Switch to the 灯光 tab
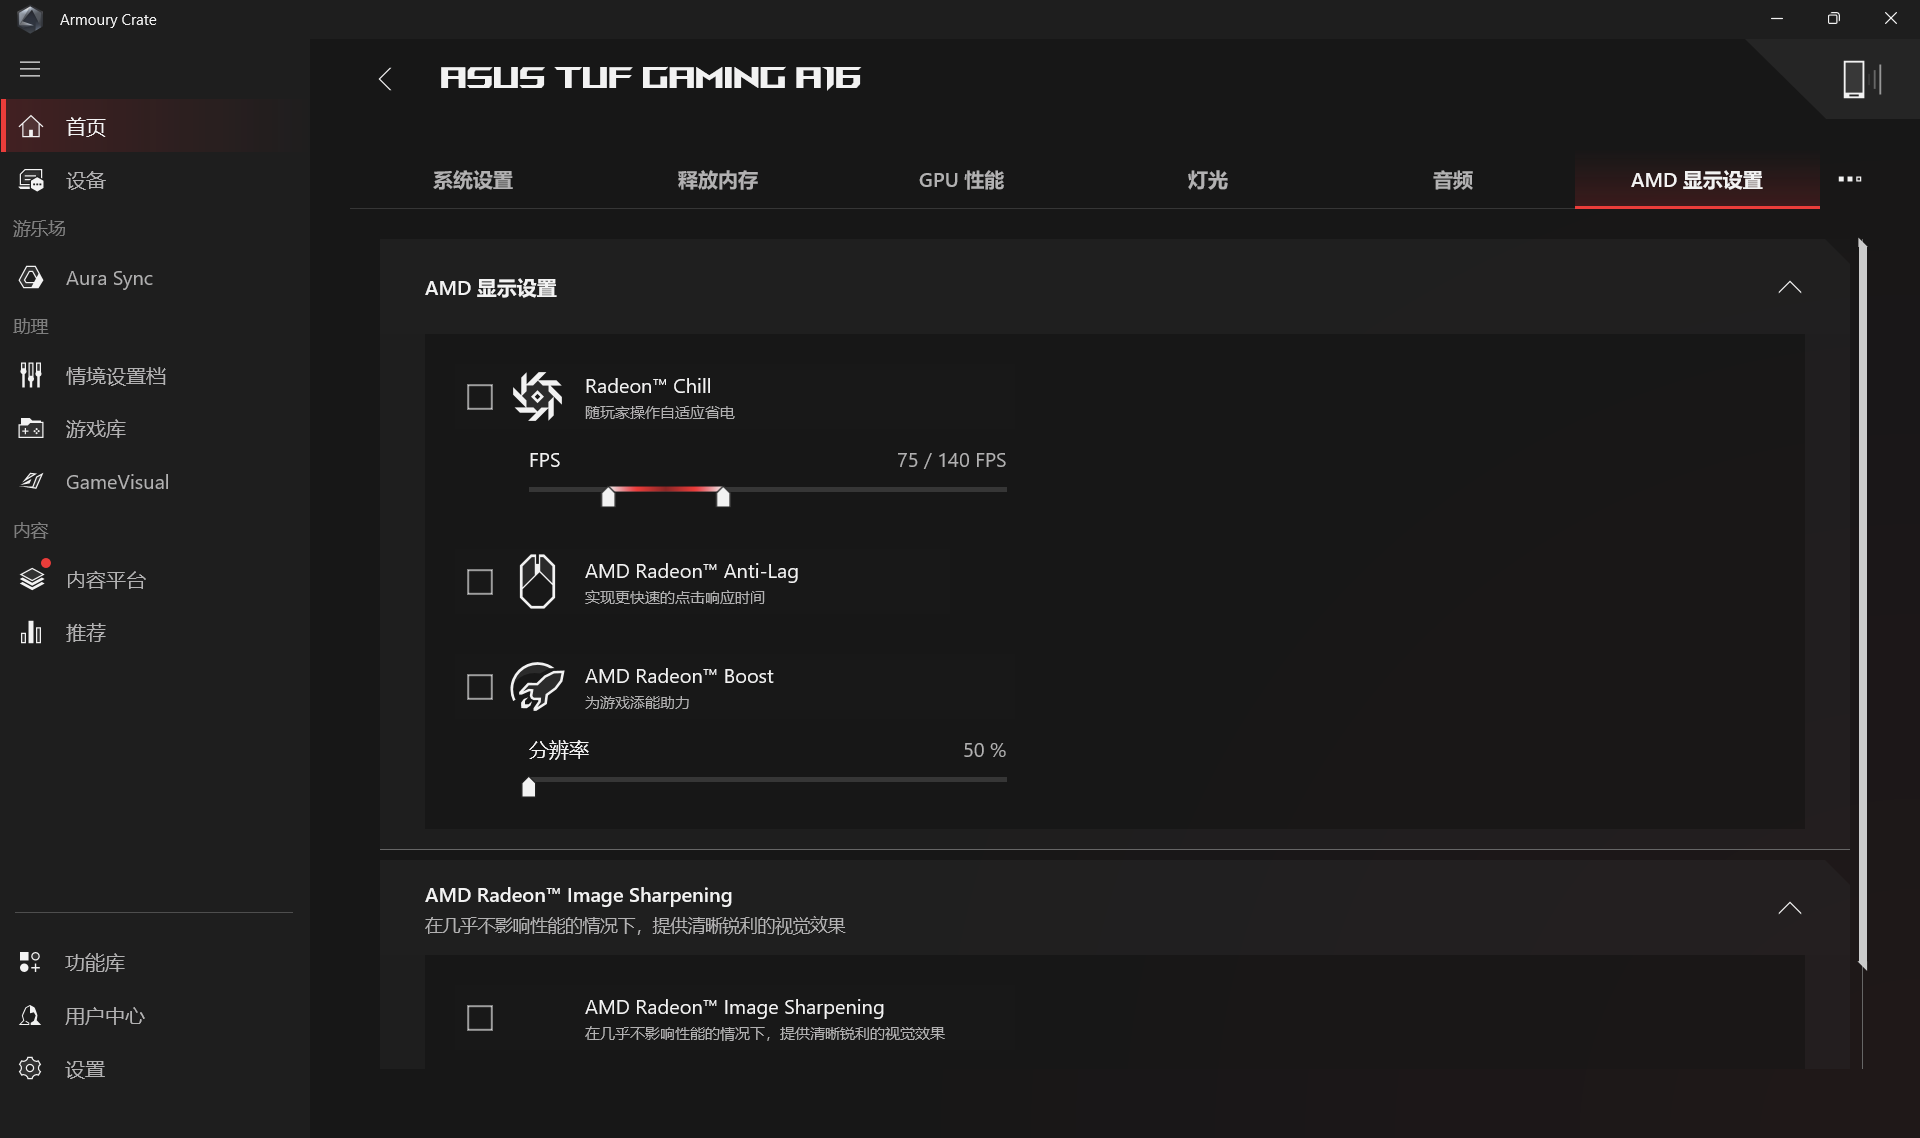Screen dimensions: 1920x1138 pos(1207,180)
